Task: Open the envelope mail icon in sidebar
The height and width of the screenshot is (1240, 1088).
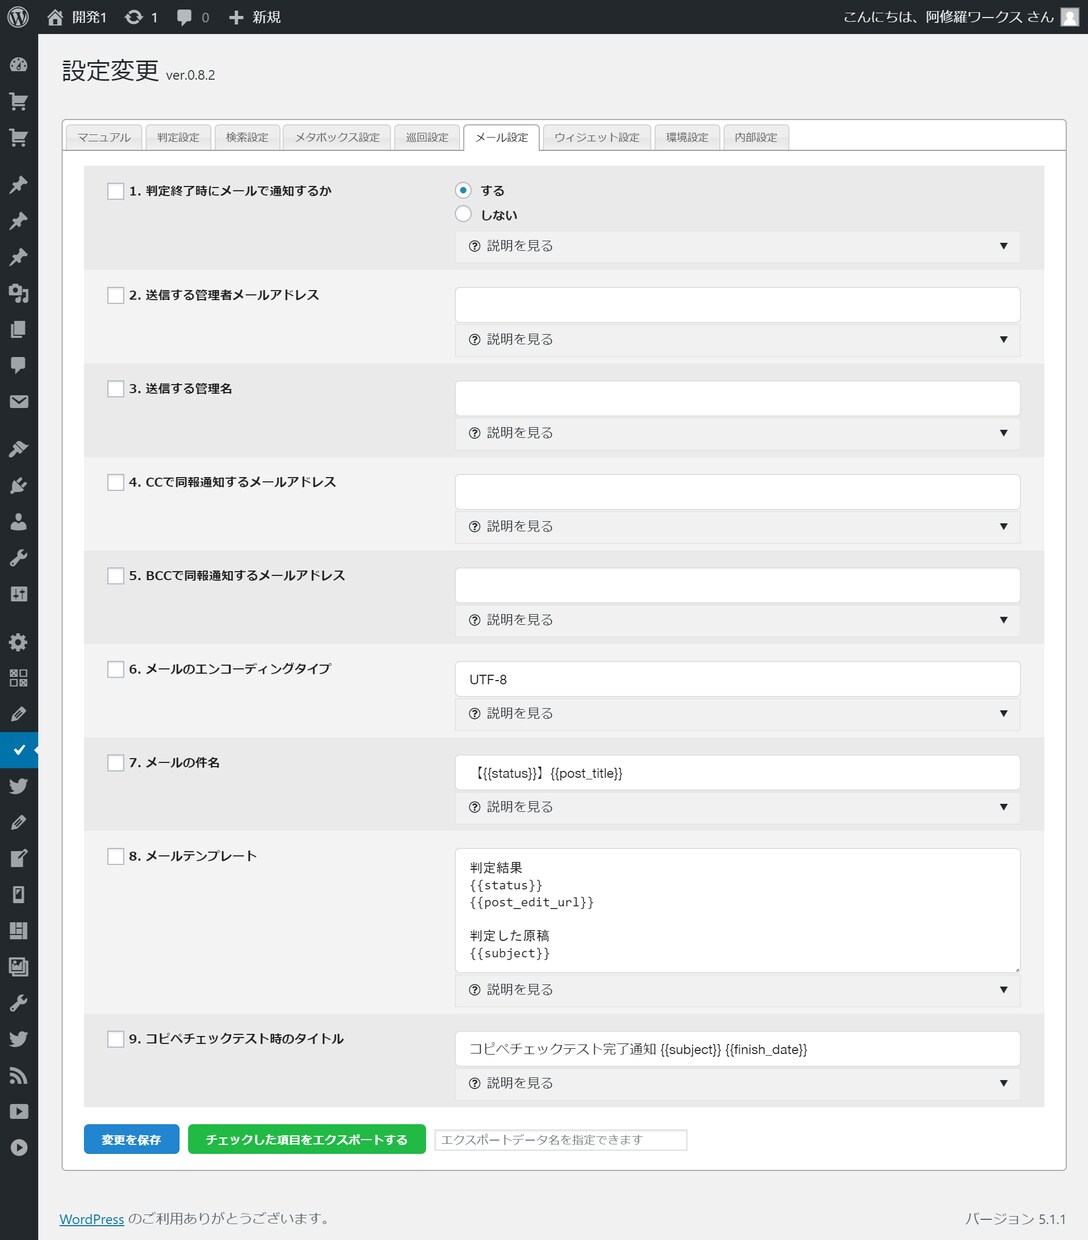Action: pos(18,401)
